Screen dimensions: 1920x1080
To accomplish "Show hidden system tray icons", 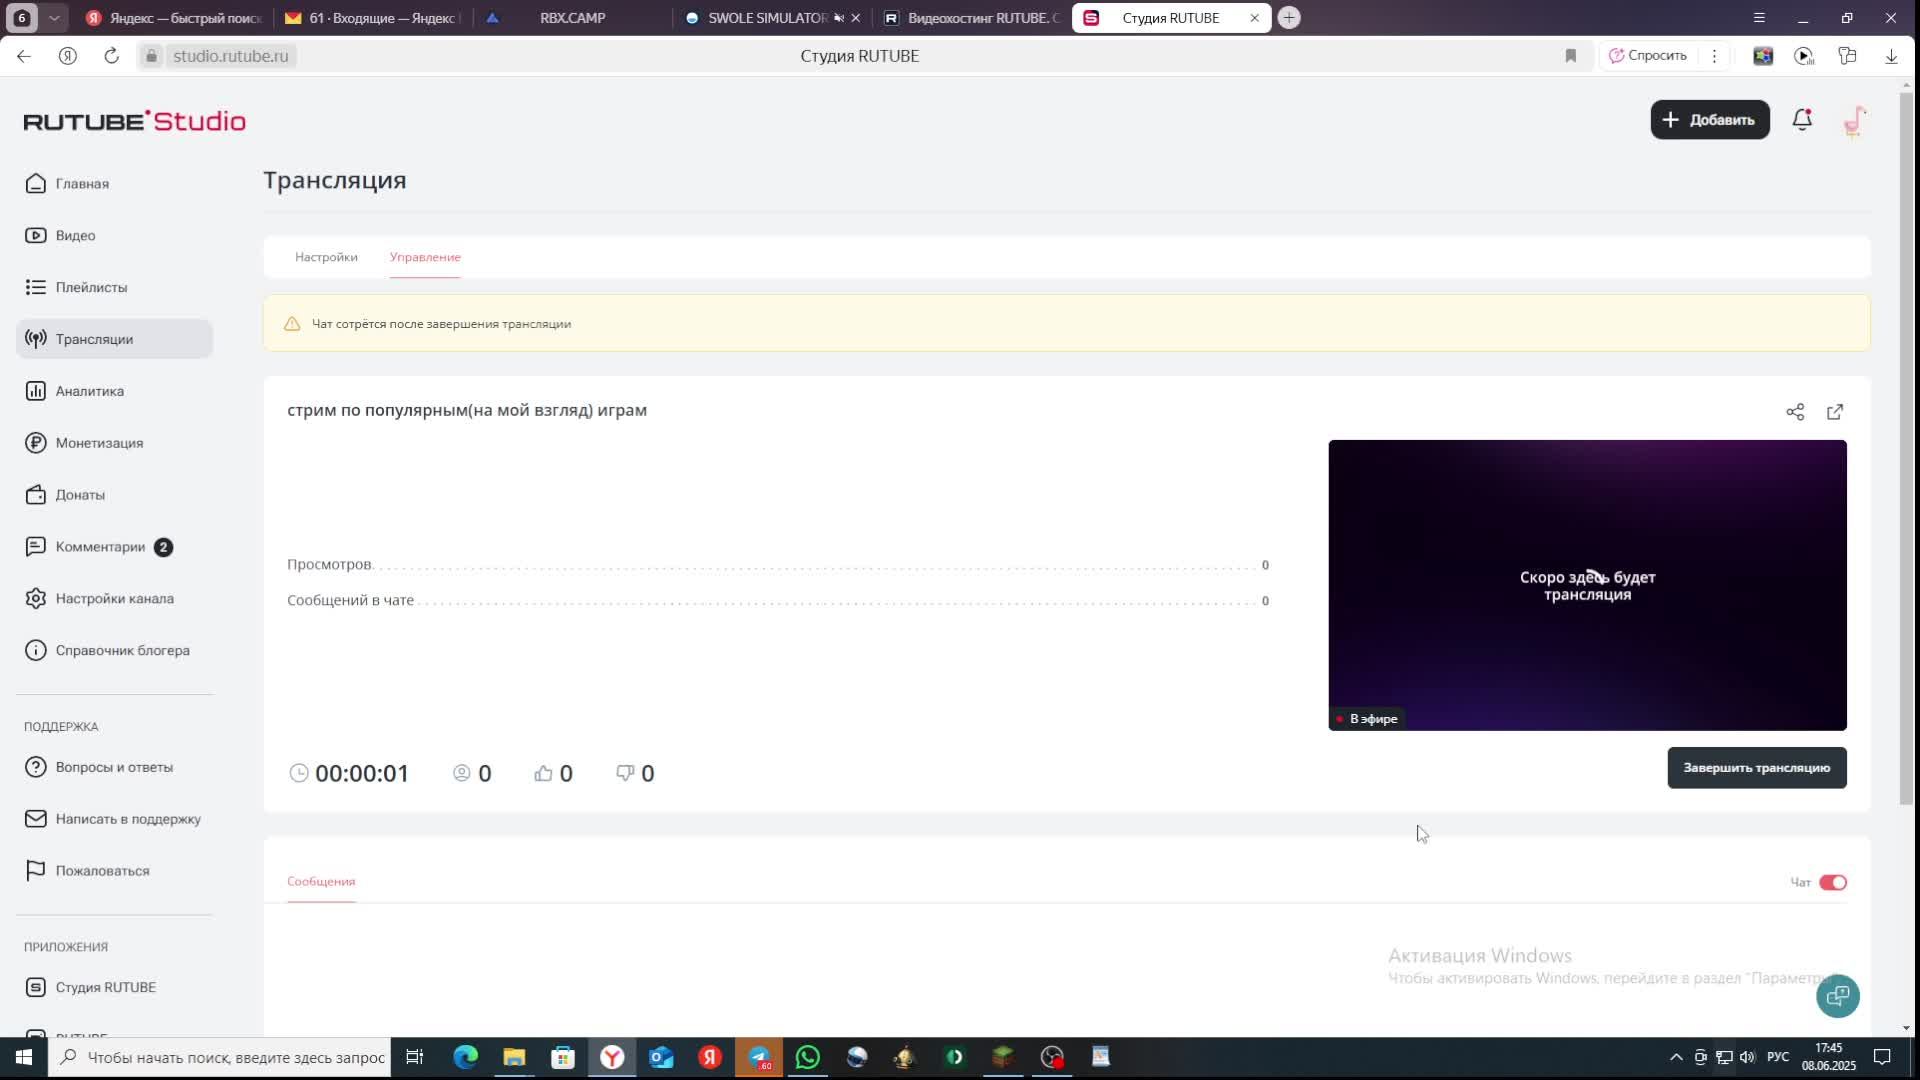I will coord(1676,1057).
